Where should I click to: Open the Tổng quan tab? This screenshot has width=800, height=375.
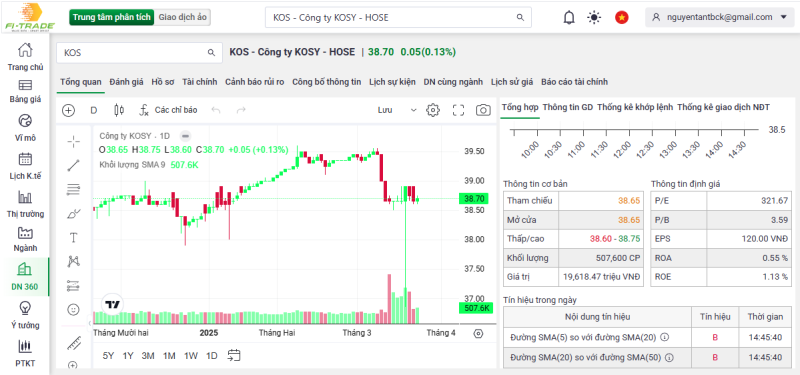click(x=81, y=82)
